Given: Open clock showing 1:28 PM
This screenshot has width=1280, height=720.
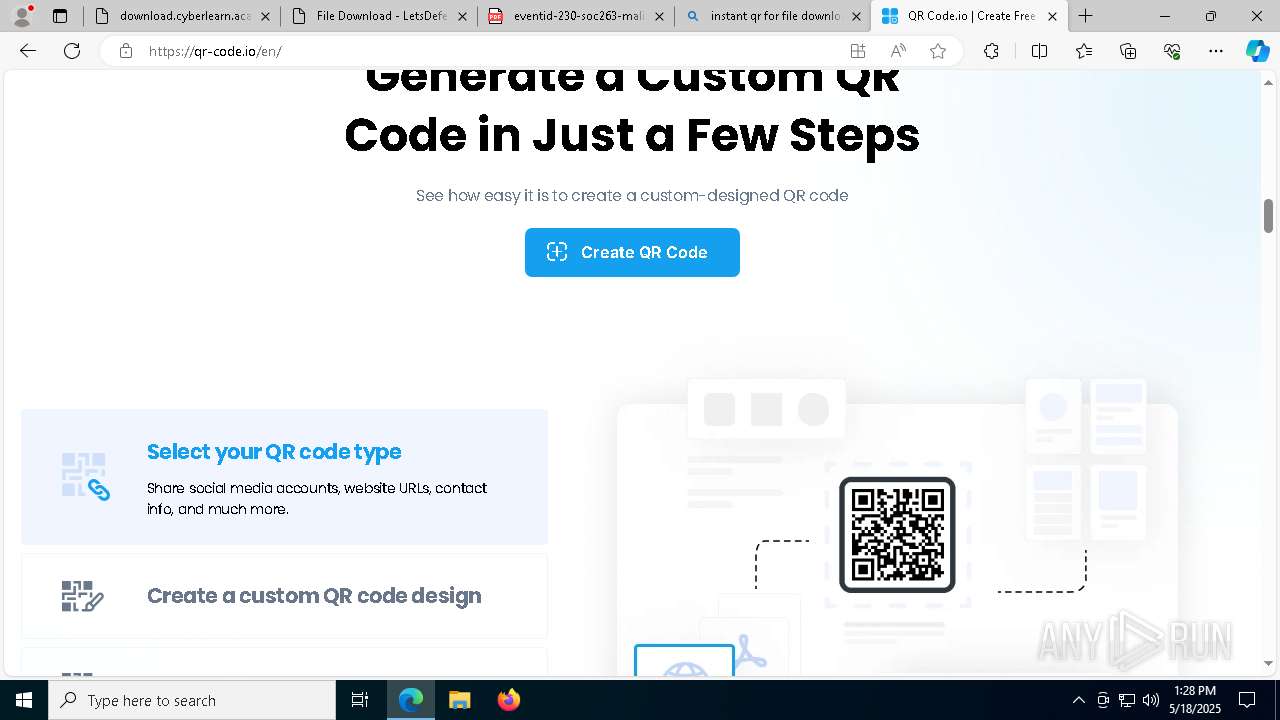Looking at the screenshot, I should (1195, 700).
